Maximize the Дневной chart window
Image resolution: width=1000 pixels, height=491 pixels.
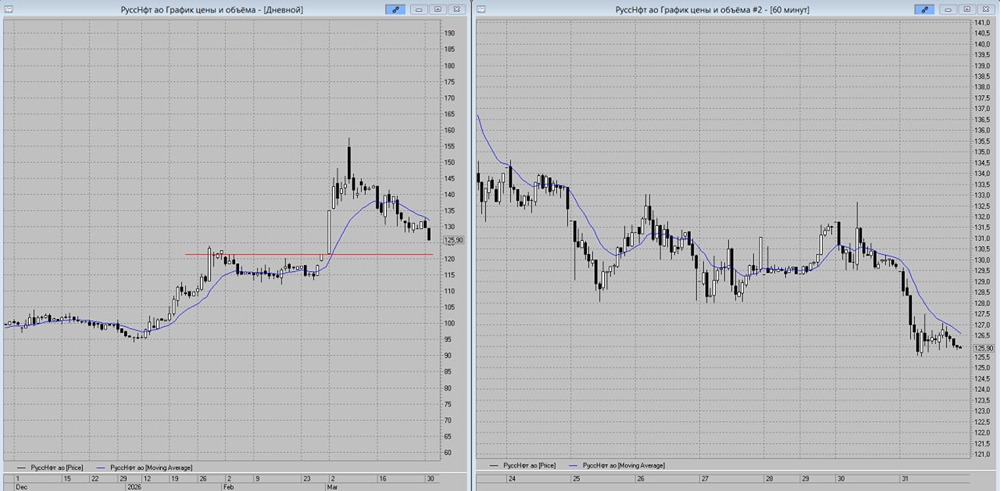(438, 10)
